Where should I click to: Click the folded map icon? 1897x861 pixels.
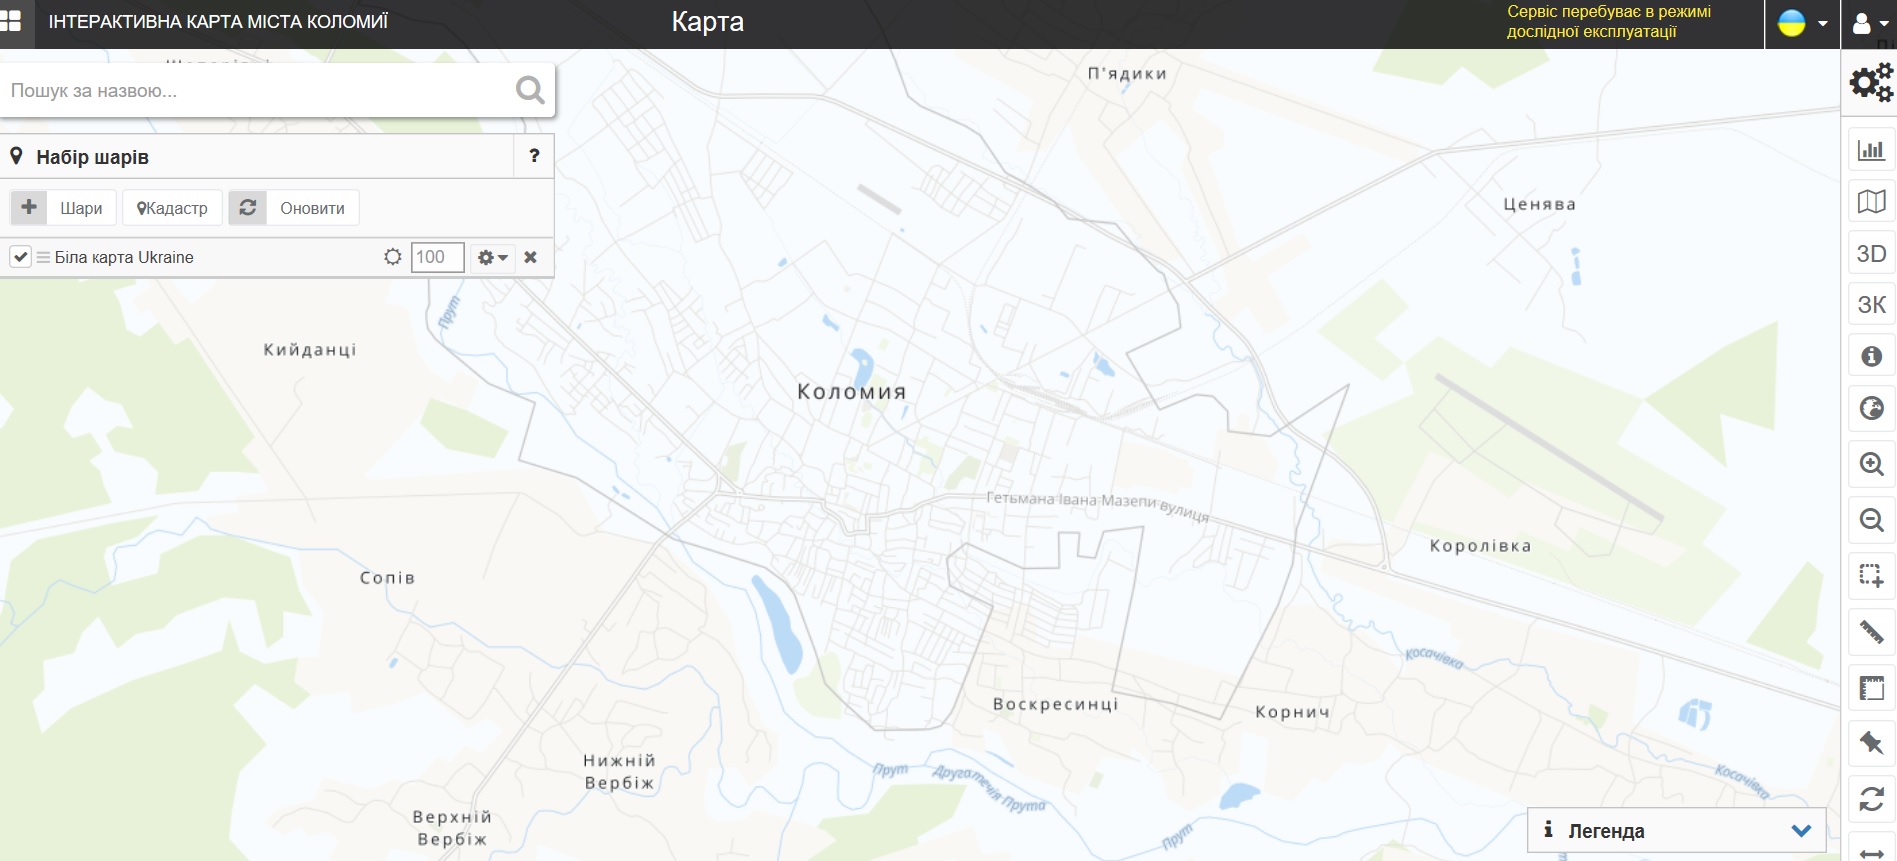1870,202
